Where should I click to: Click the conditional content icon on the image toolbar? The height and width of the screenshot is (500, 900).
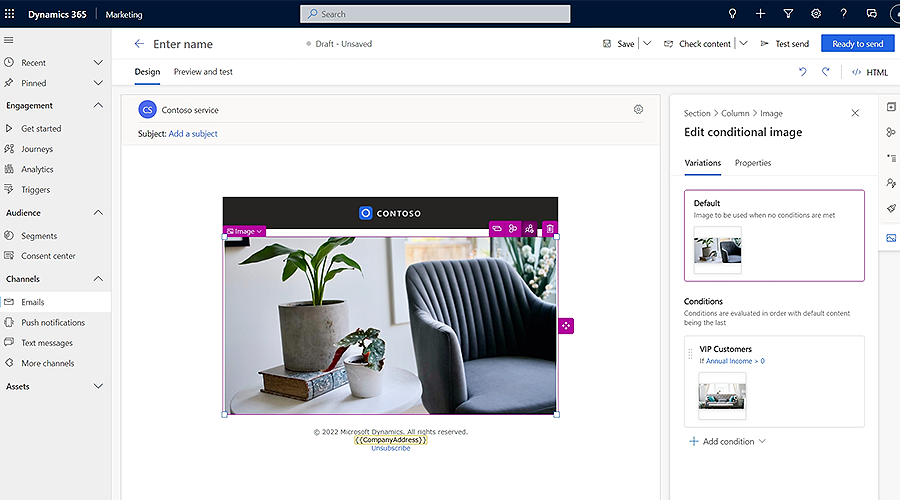529,228
